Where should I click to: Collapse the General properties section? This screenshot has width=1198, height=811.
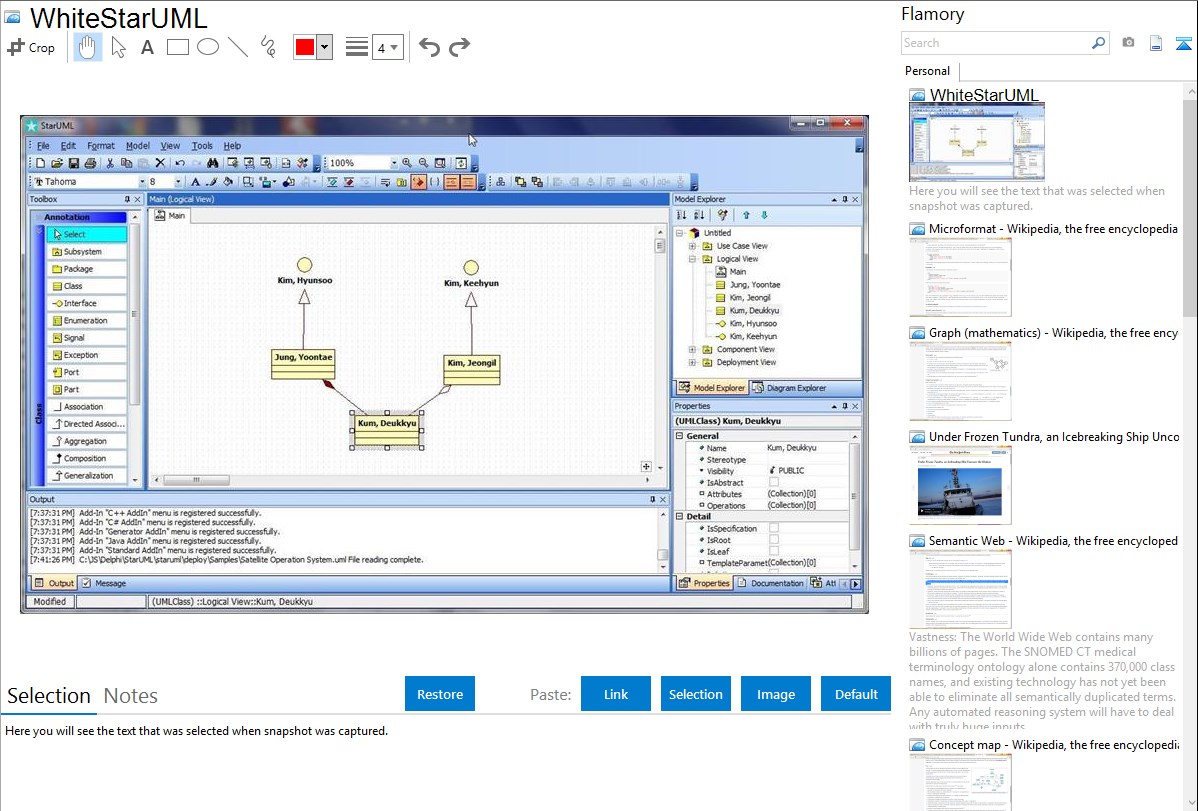(x=679, y=436)
